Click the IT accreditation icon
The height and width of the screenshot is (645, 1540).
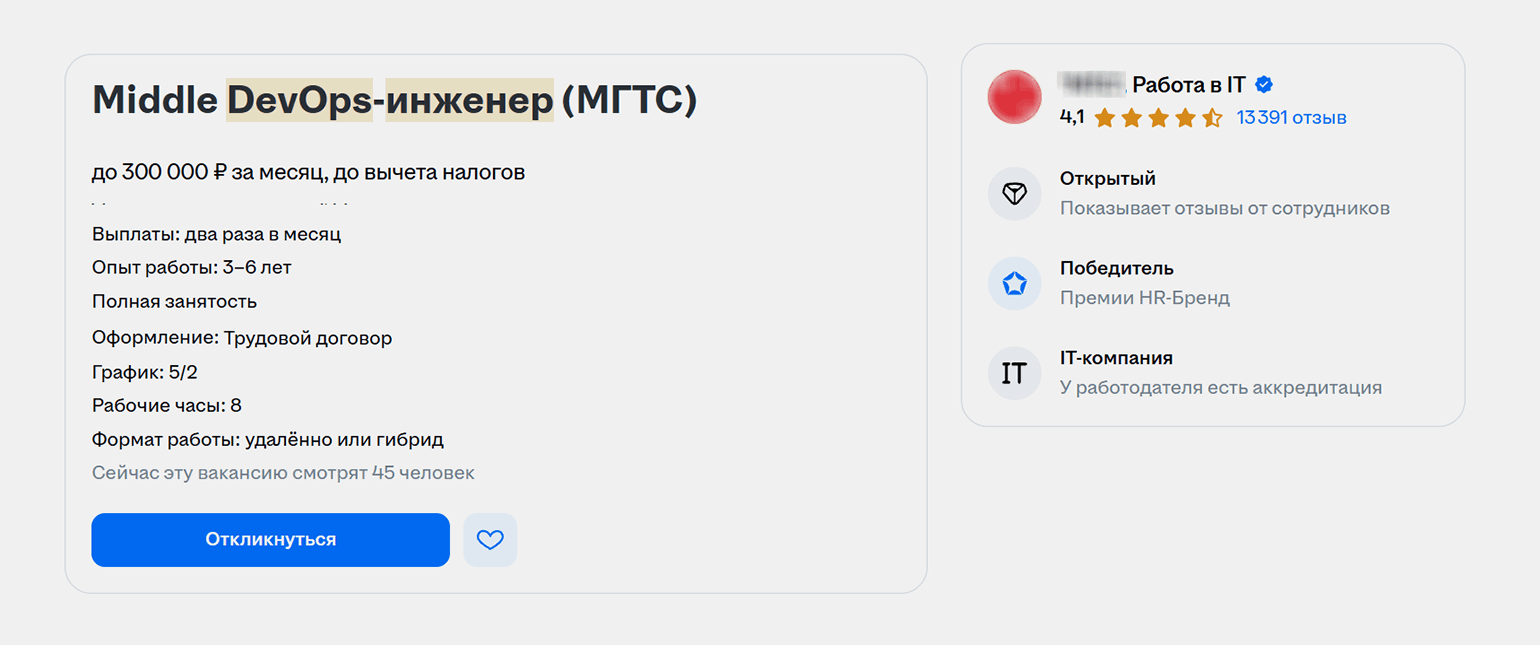[1015, 373]
